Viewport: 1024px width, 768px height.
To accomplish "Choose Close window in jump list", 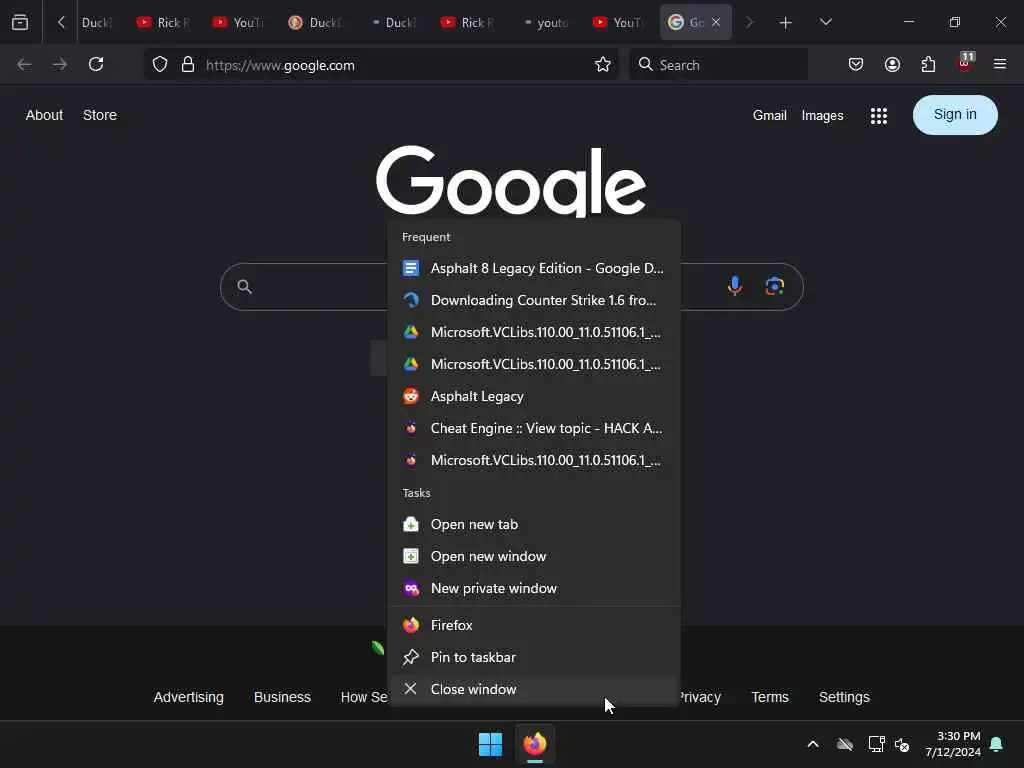I will pos(534,690).
